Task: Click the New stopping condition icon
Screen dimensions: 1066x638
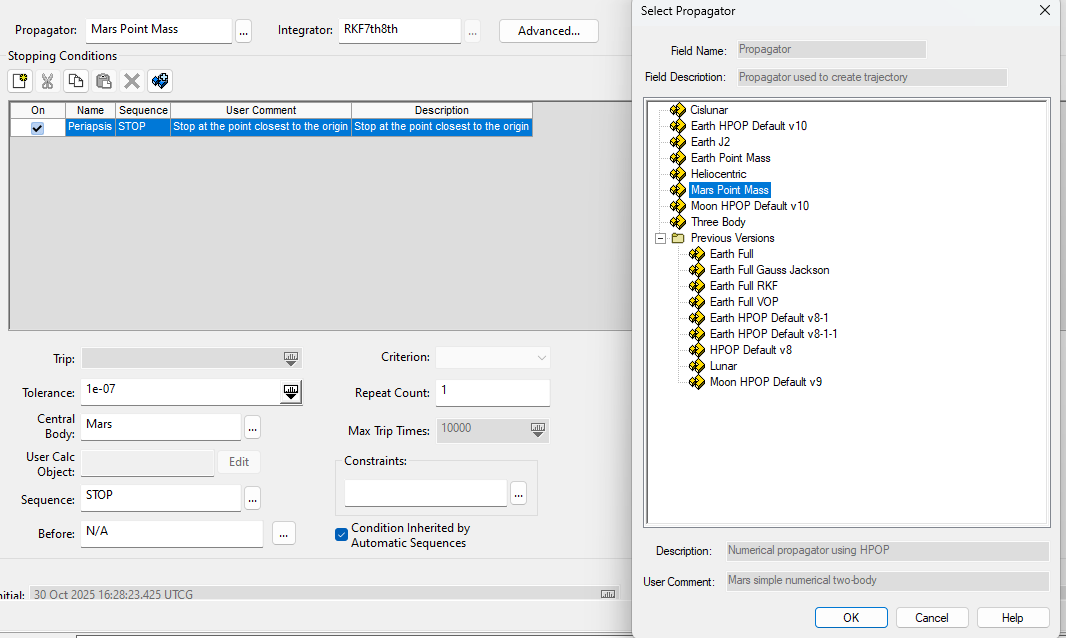Action: pos(20,81)
